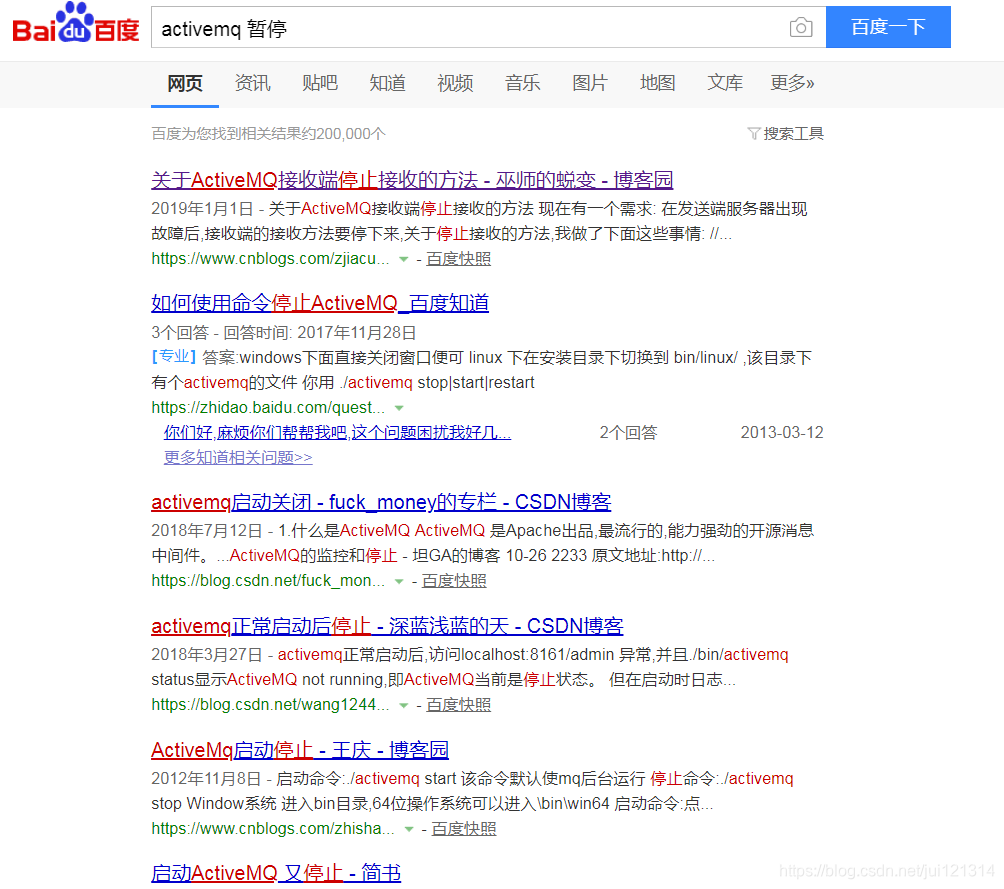Click URL https://blog.csdn.net/wang1244...
Viewport: 1004px width, 889px height.
pos(270,705)
